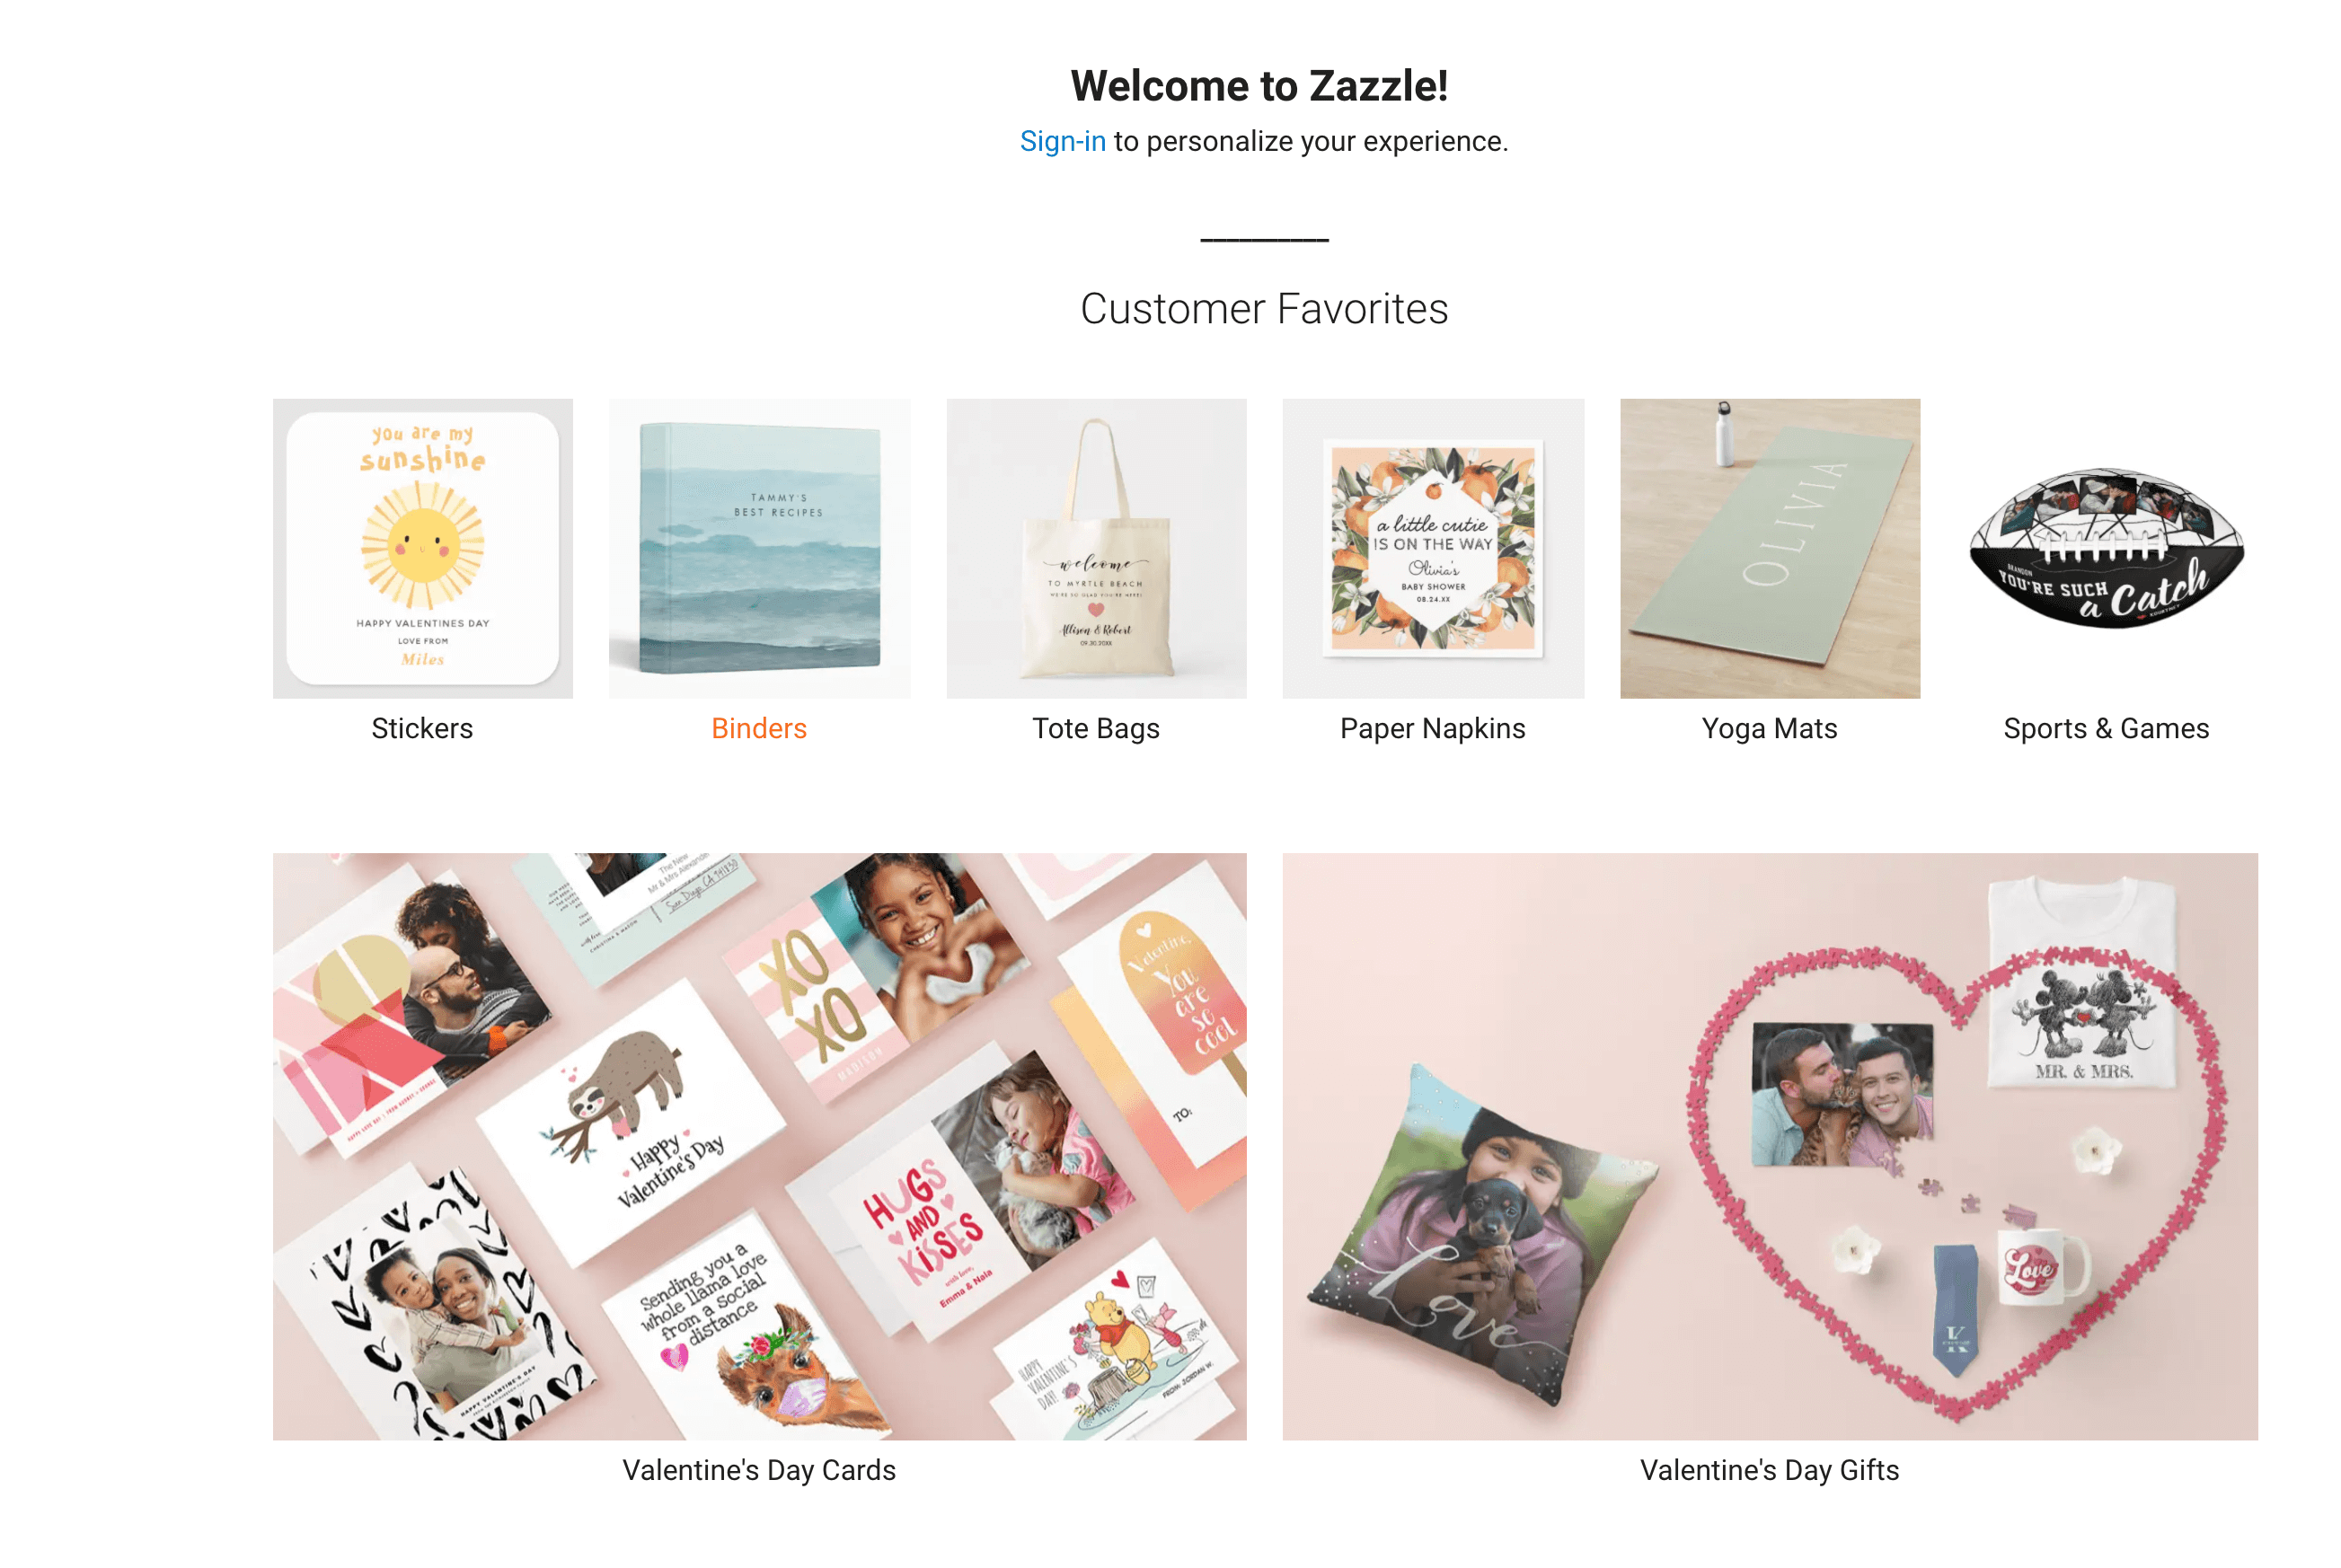View the Paper Napkins product image
The width and height of the screenshot is (2341, 1568).
coord(1433,548)
